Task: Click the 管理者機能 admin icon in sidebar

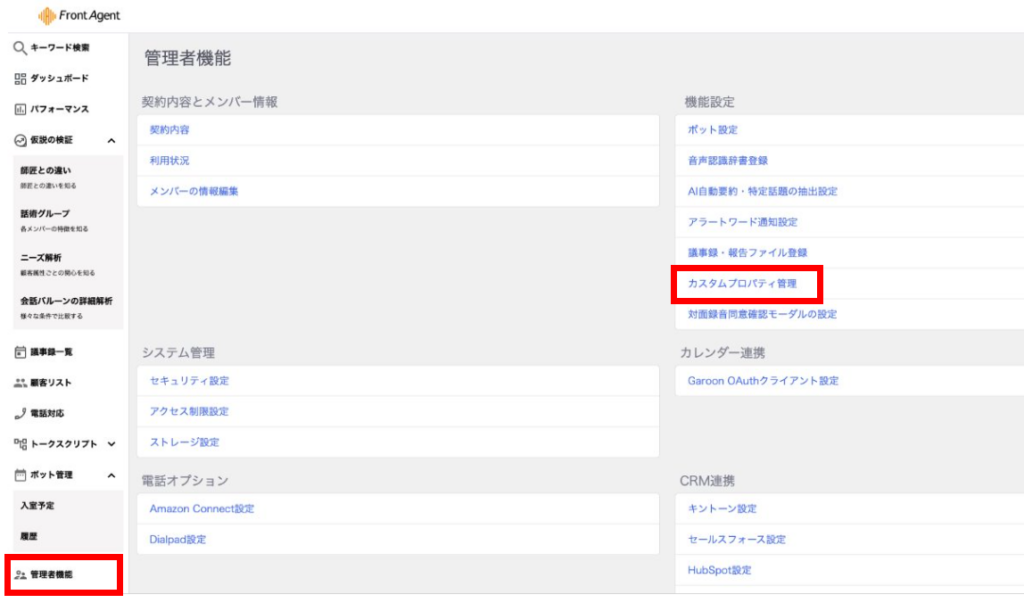Action: 20,575
